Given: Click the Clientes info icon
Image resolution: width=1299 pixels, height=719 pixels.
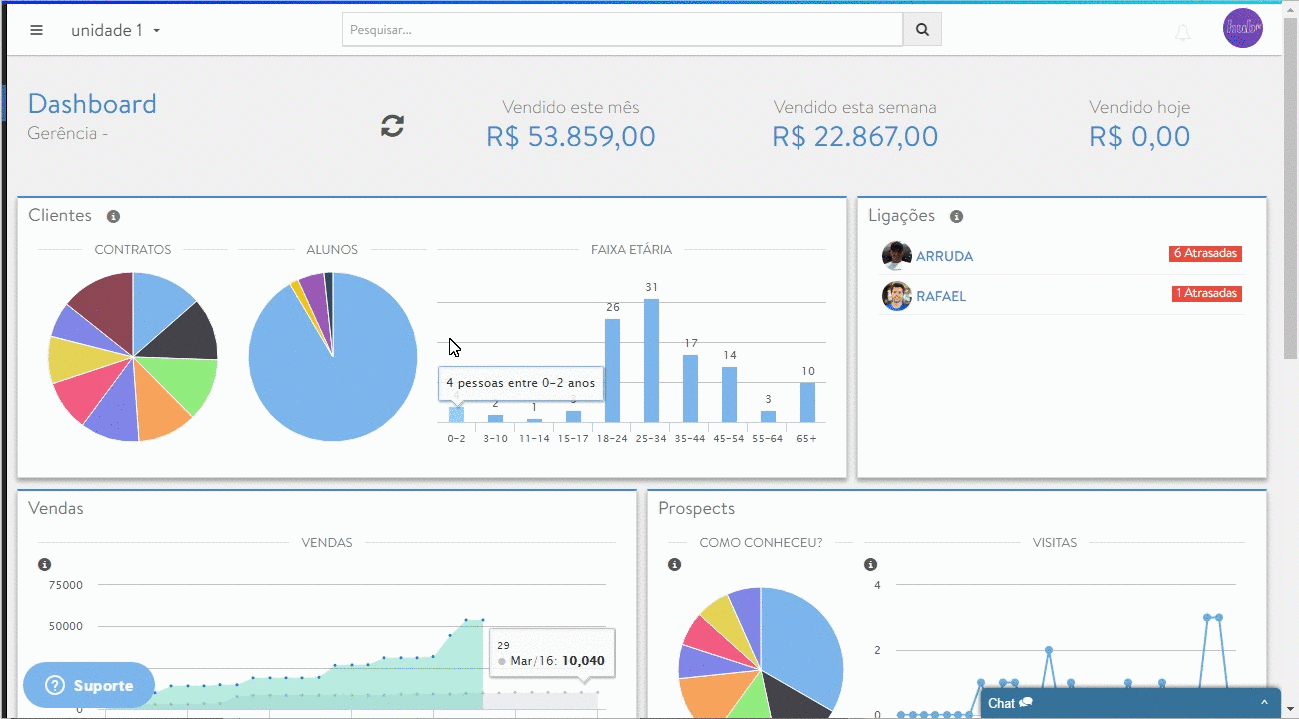Looking at the screenshot, I should click(x=113, y=217).
